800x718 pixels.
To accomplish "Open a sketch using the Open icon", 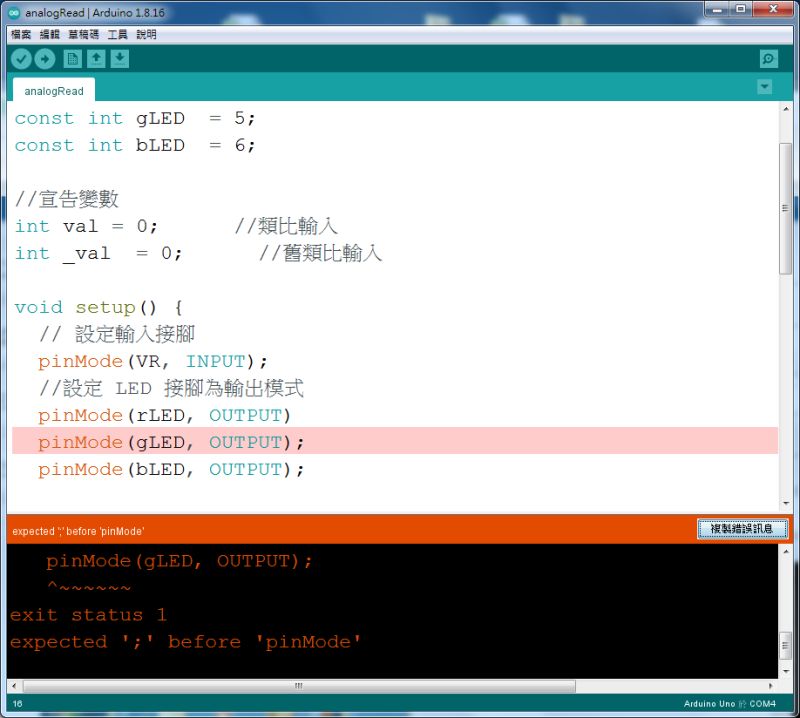I will click(96, 58).
